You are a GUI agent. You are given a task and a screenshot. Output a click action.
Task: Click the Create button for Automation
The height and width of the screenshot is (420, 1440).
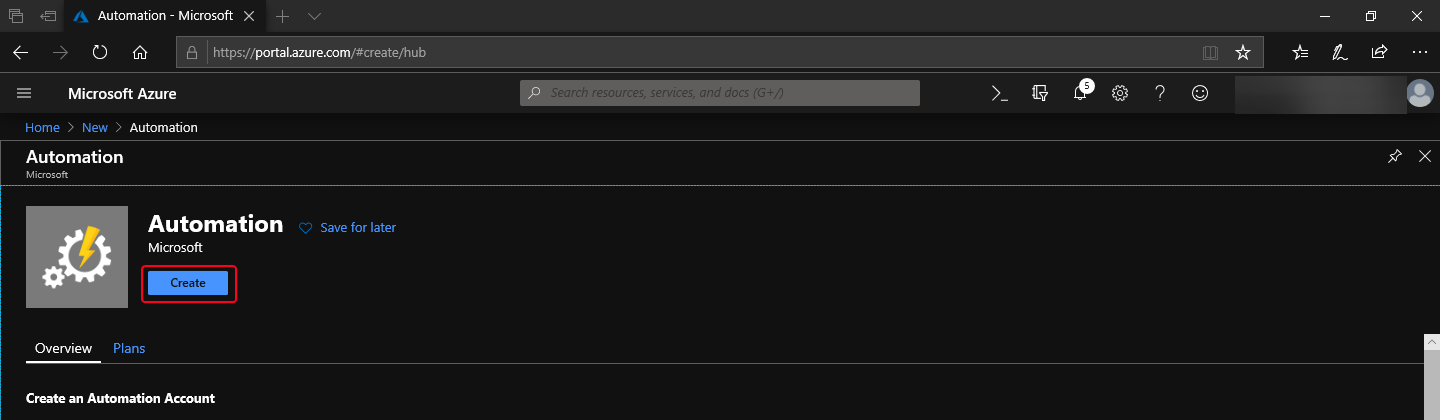click(x=188, y=283)
